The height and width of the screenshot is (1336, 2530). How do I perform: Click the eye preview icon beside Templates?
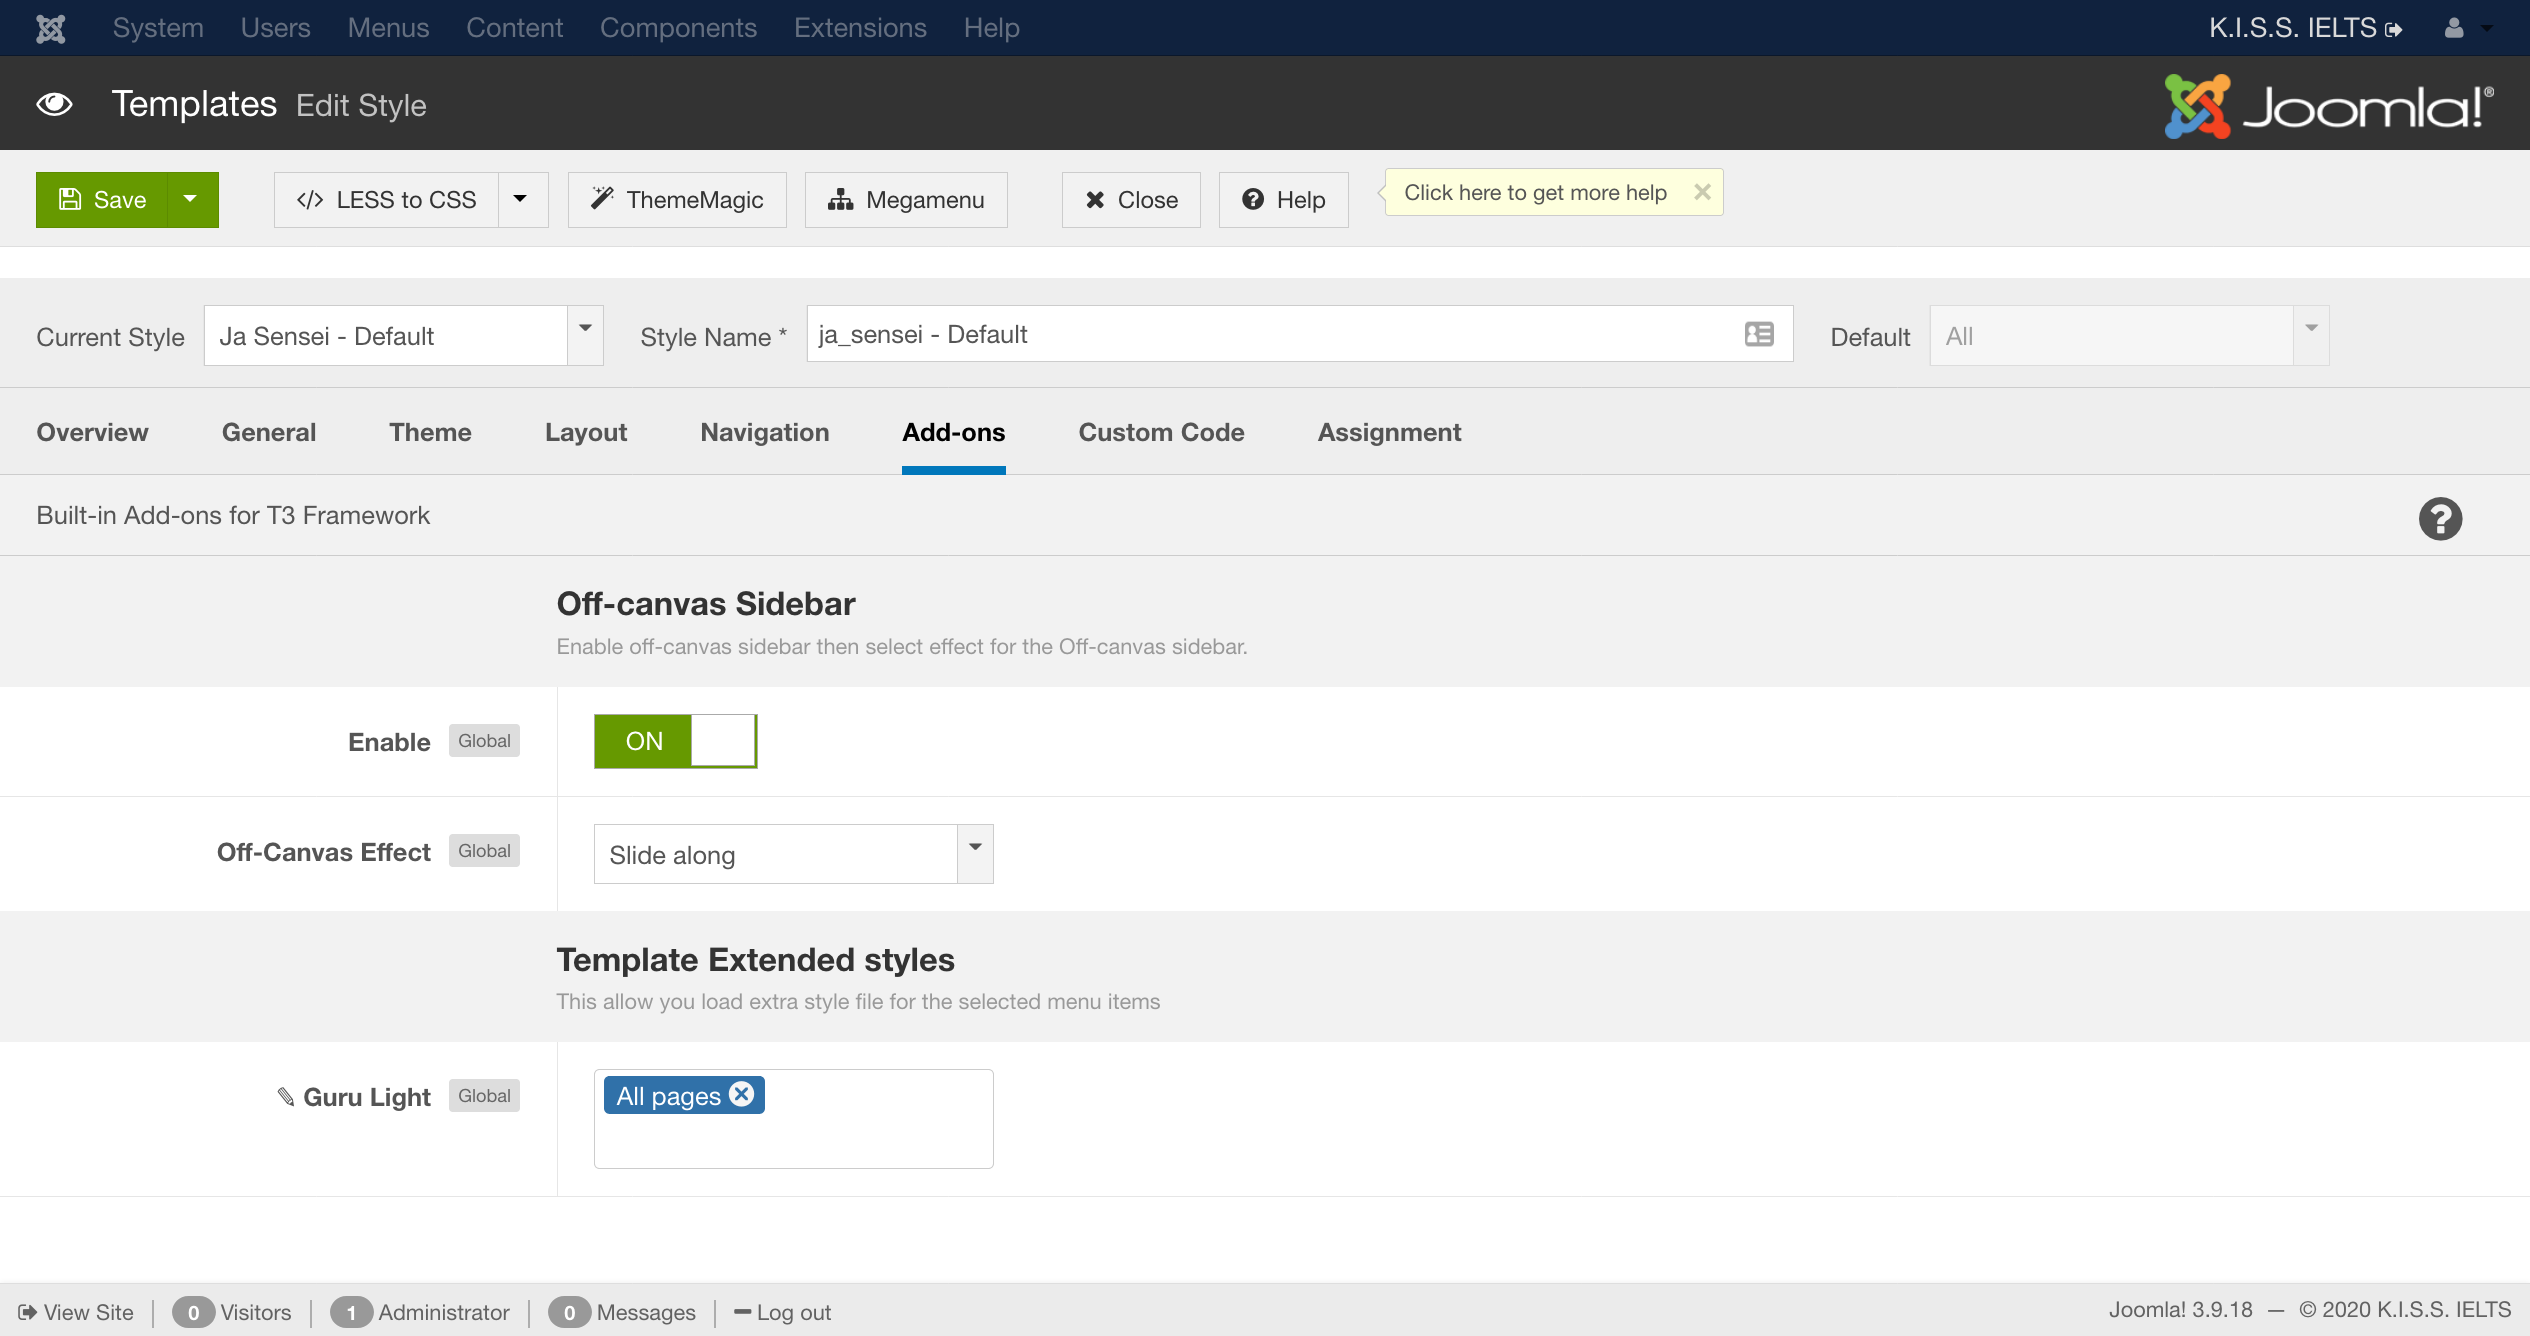coord(55,104)
